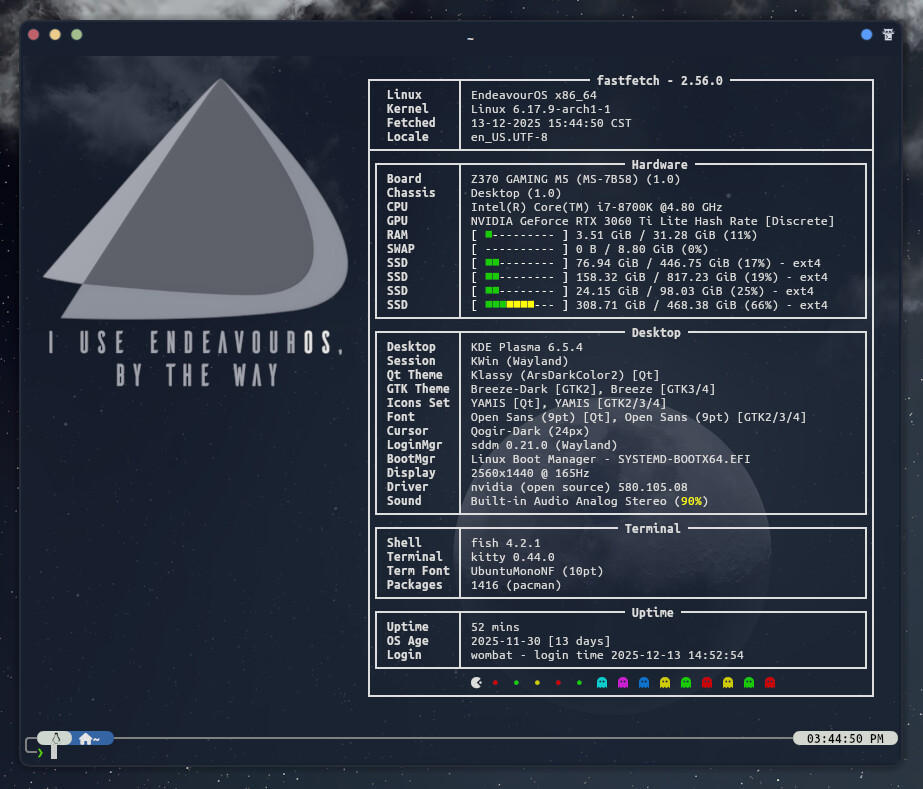The height and width of the screenshot is (789, 923).
Task: Click the blue circle button in the title bar
Action: point(866,34)
